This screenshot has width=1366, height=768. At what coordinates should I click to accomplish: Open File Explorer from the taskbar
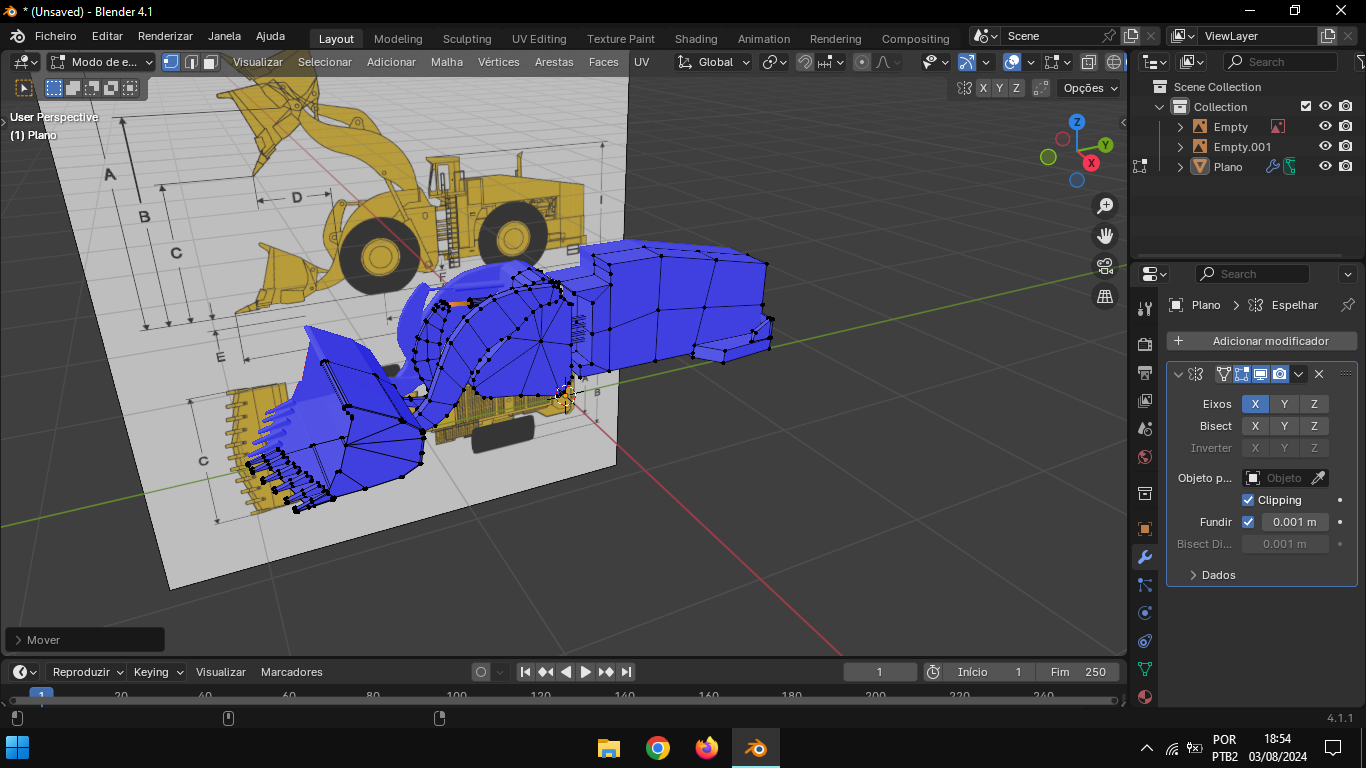(x=609, y=747)
